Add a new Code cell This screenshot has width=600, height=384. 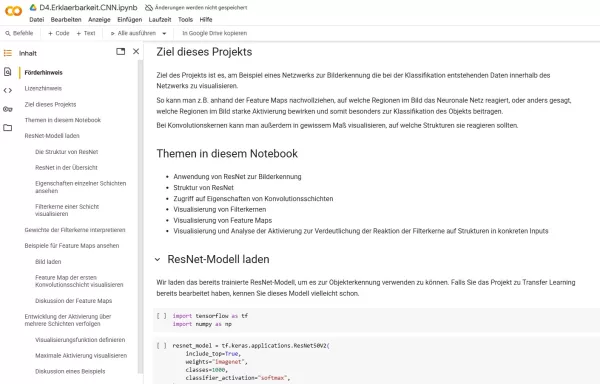59,33
